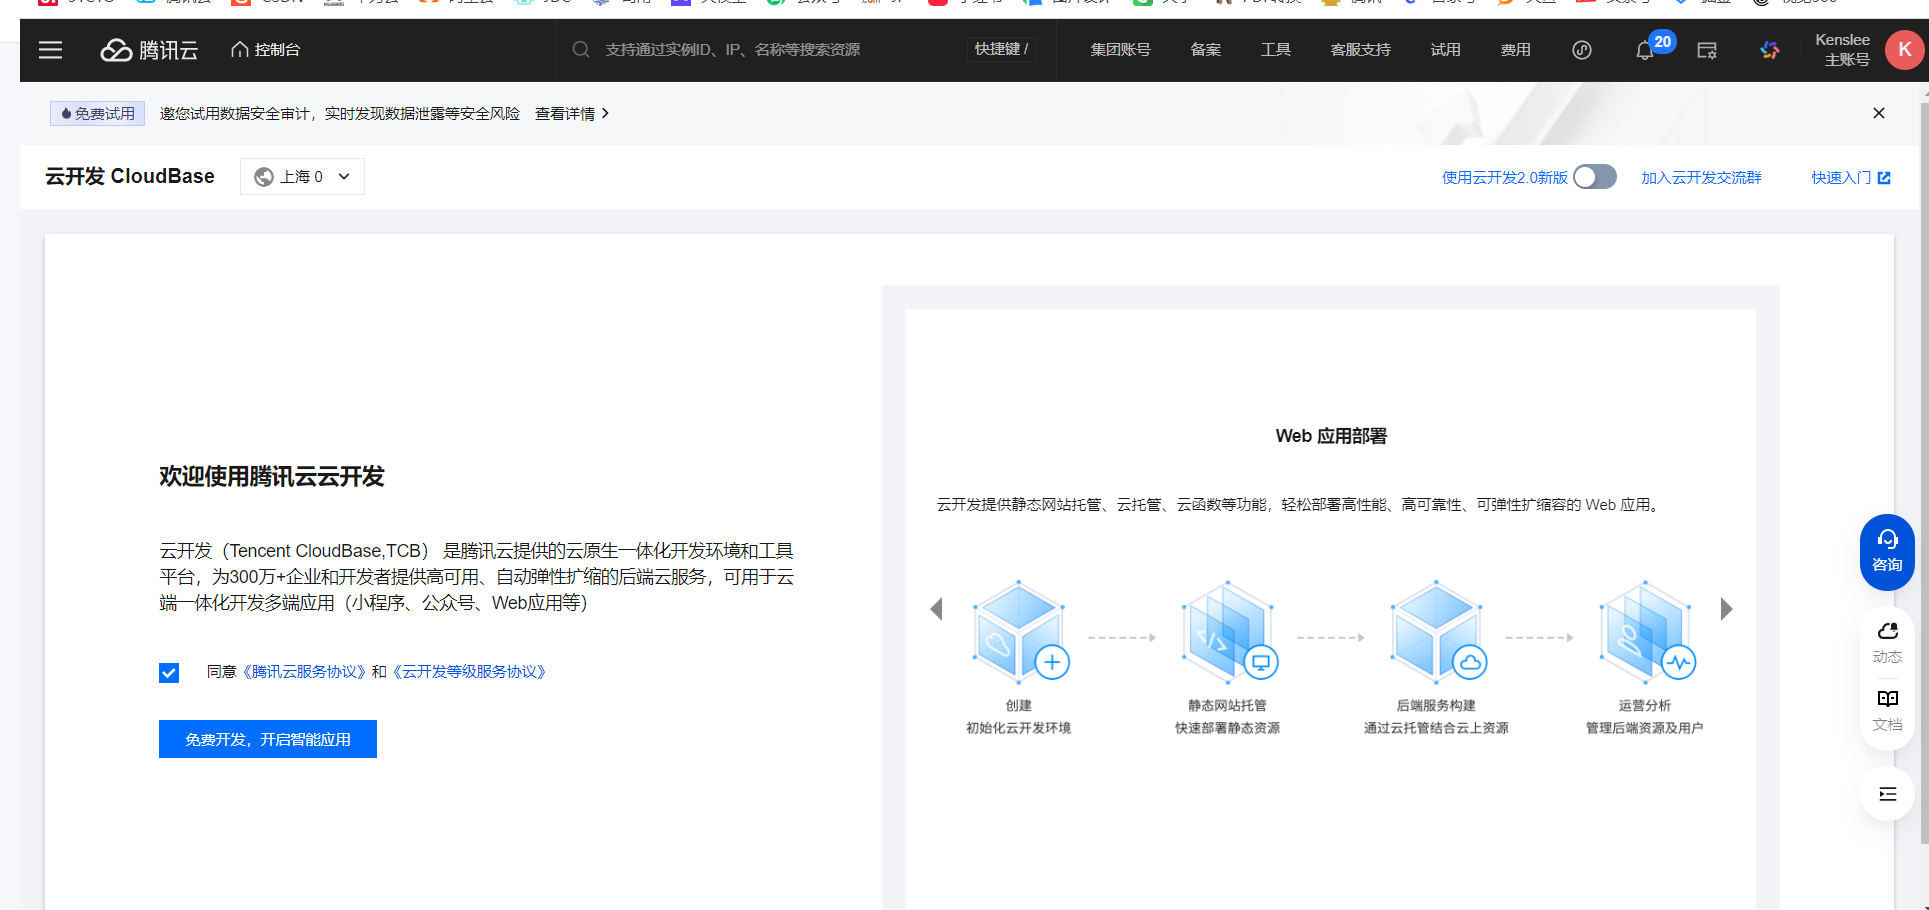
Task: Click the 欢迎使用腾讯云云开发 heading
Action: coord(272,476)
